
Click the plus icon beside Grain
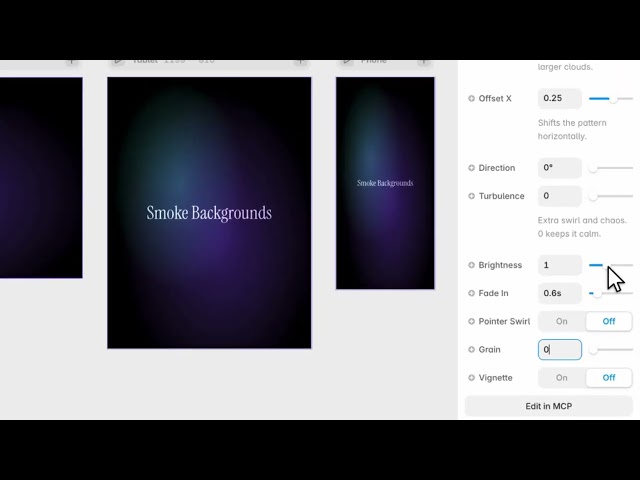click(x=471, y=349)
